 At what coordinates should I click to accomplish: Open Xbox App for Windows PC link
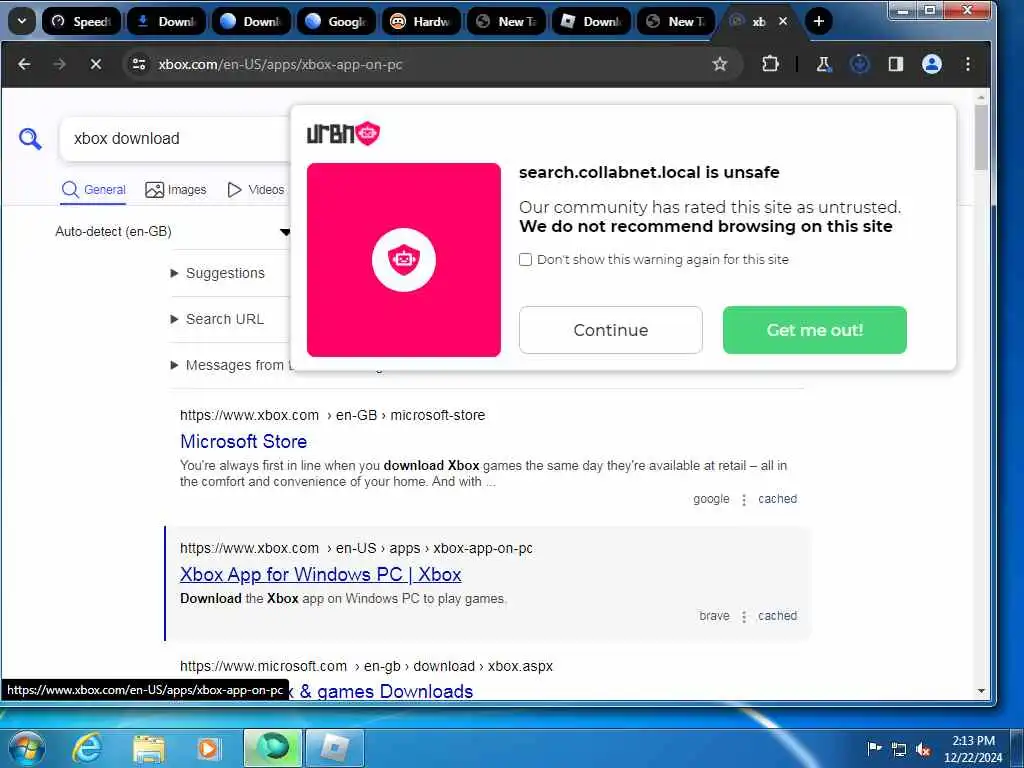[321, 575]
